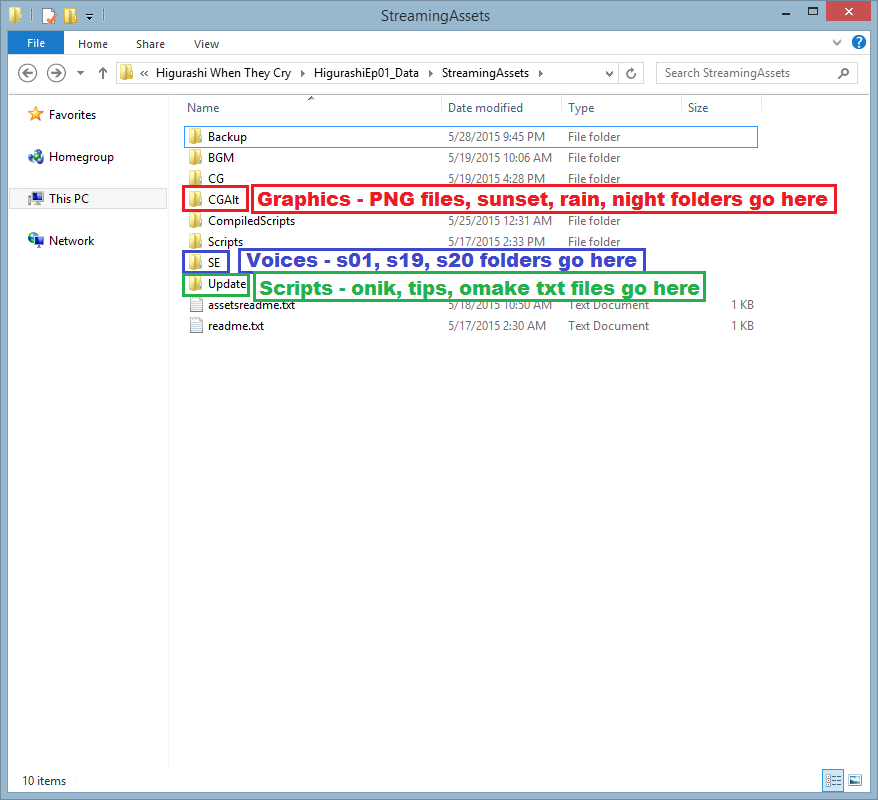Screen dimensions: 878x800
Task: Click the Forward navigation arrow
Action: 56,73
